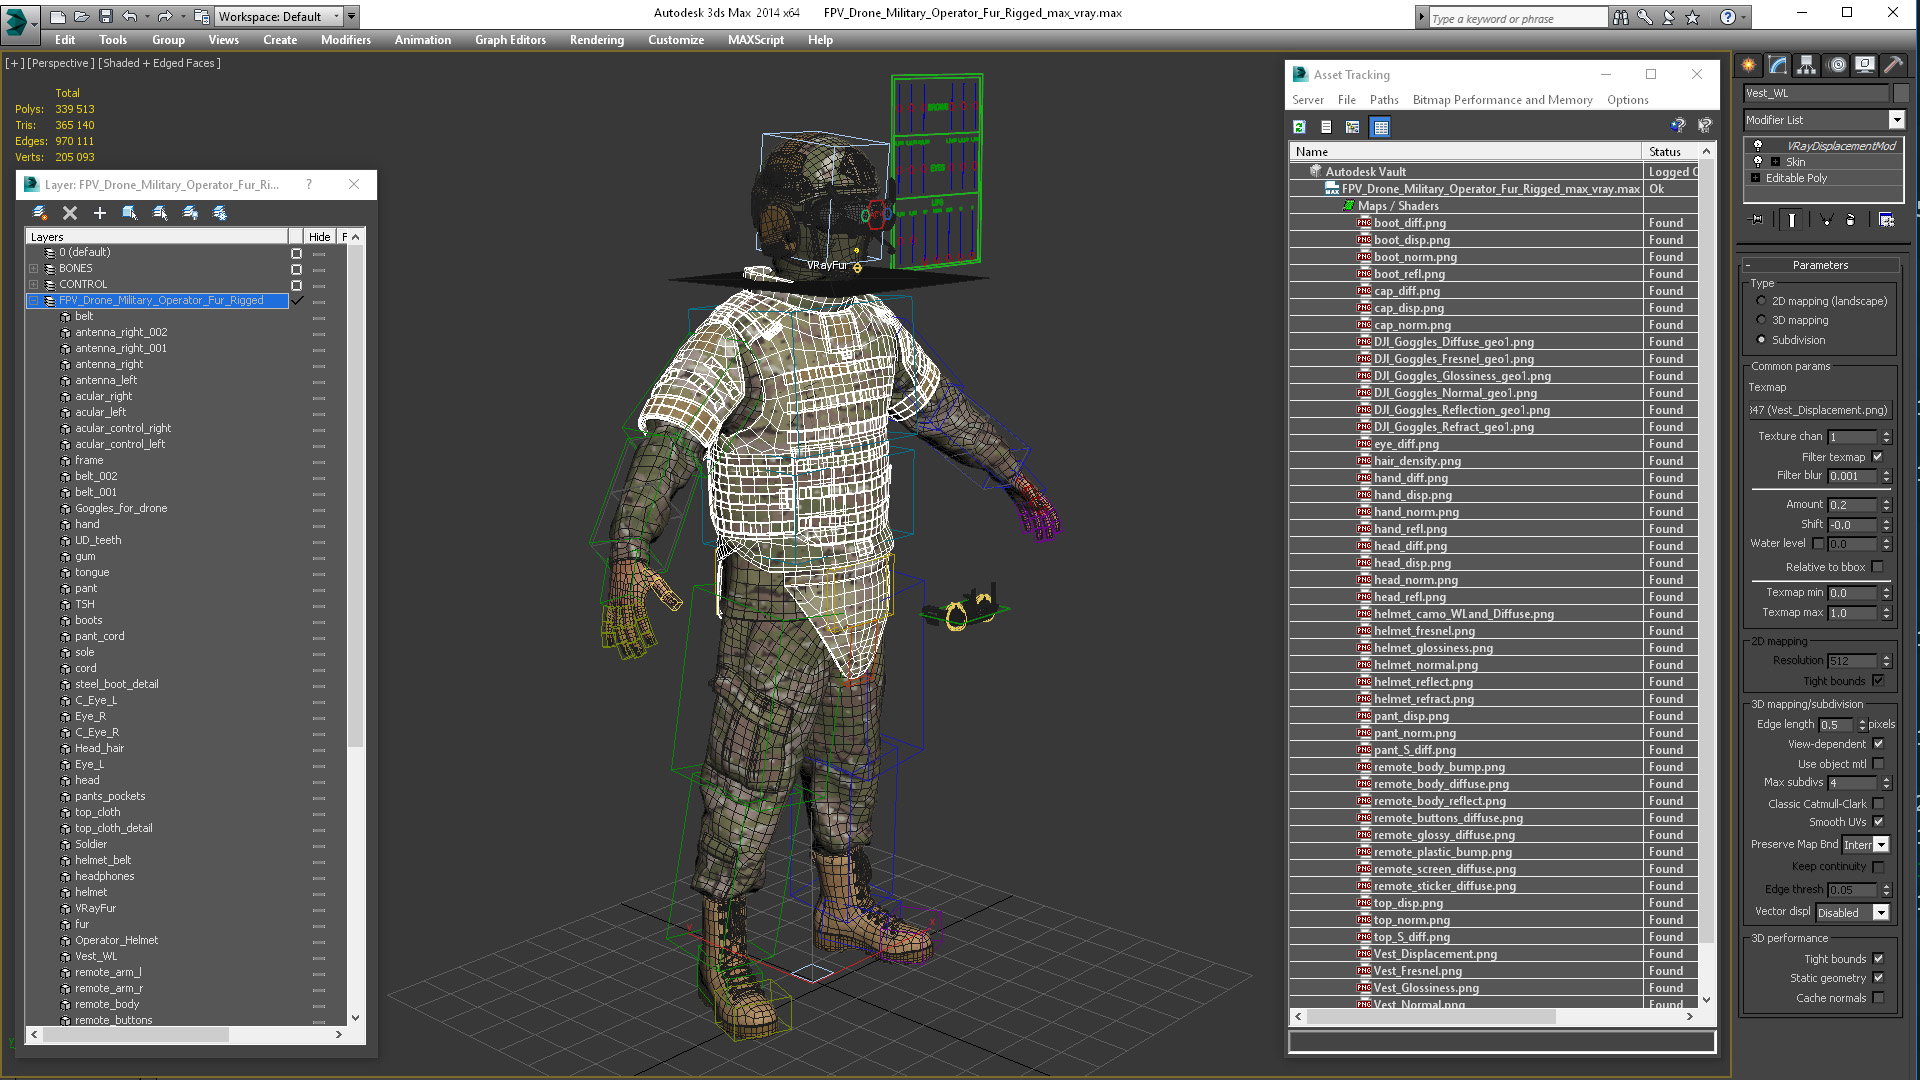Click Status Log icon in Asset Tracking toolbar

click(x=1326, y=127)
